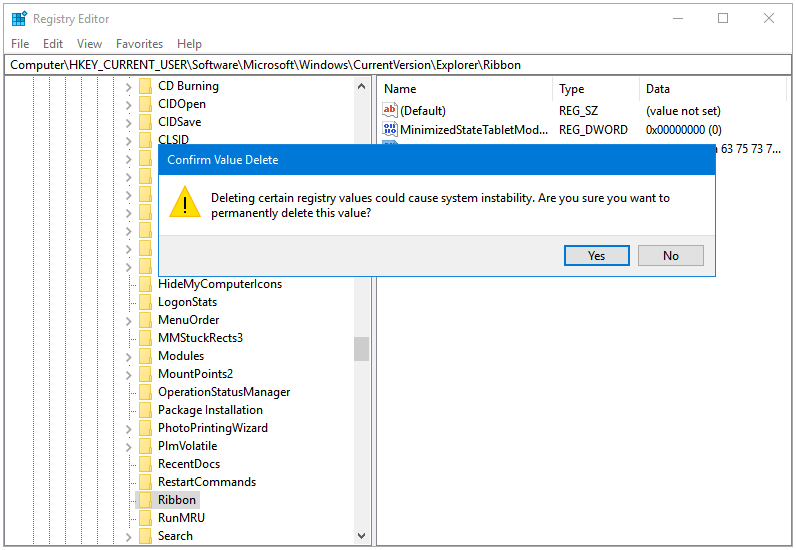This screenshot has width=796, height=550.
Task: Click the Confirm Value Delete title bar
Action: click(x=437, y=160)
